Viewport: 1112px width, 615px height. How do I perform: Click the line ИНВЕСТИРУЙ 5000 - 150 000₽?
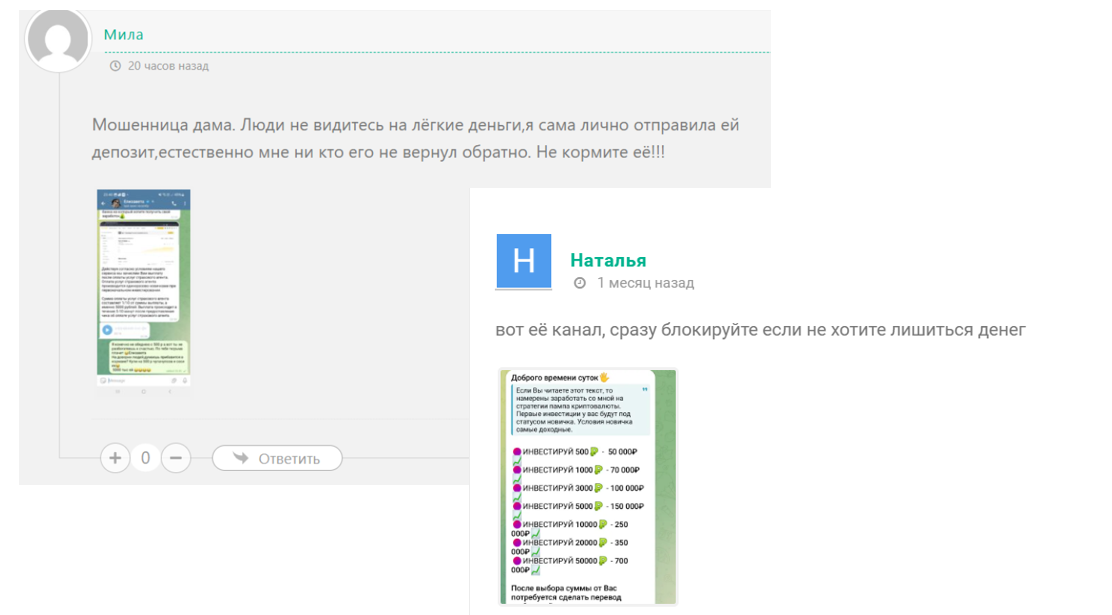tap(578, 506)
